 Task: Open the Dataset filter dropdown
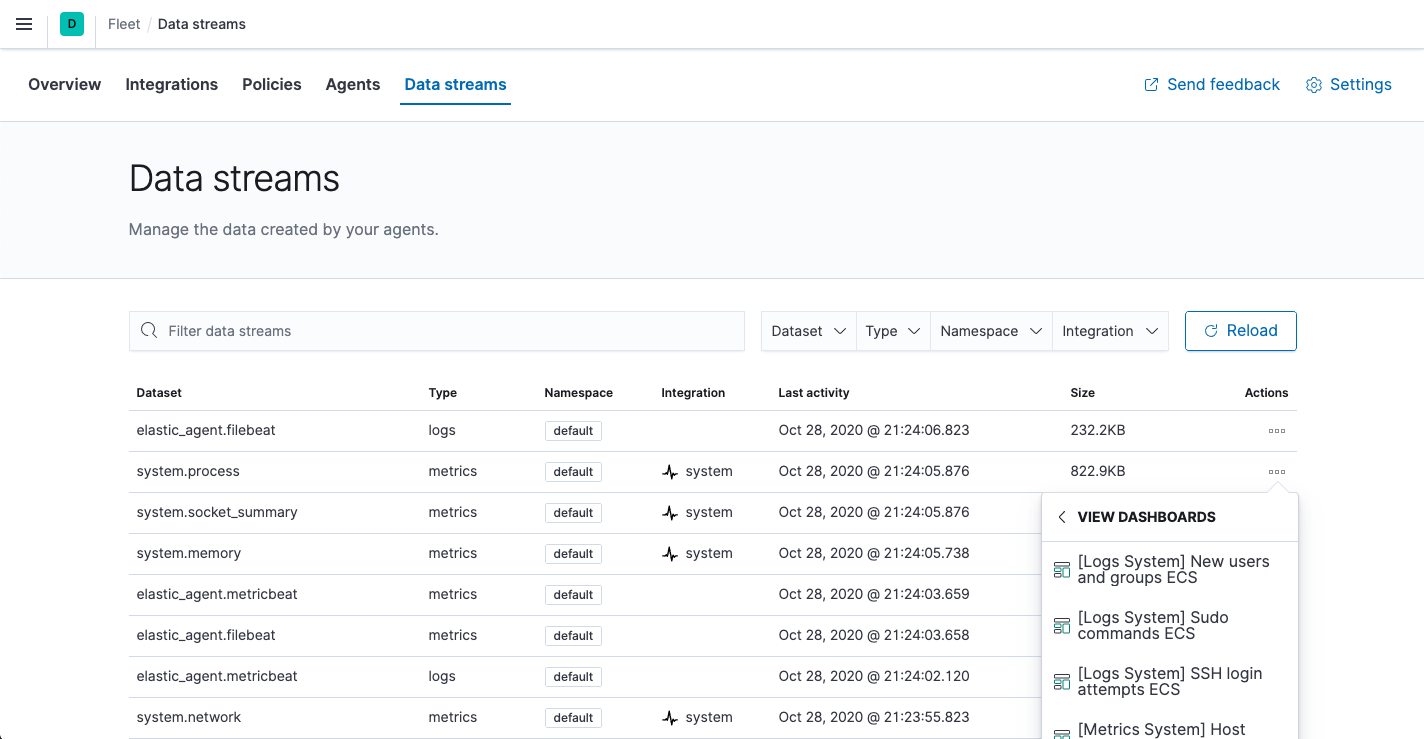click(x=807, y=330)
